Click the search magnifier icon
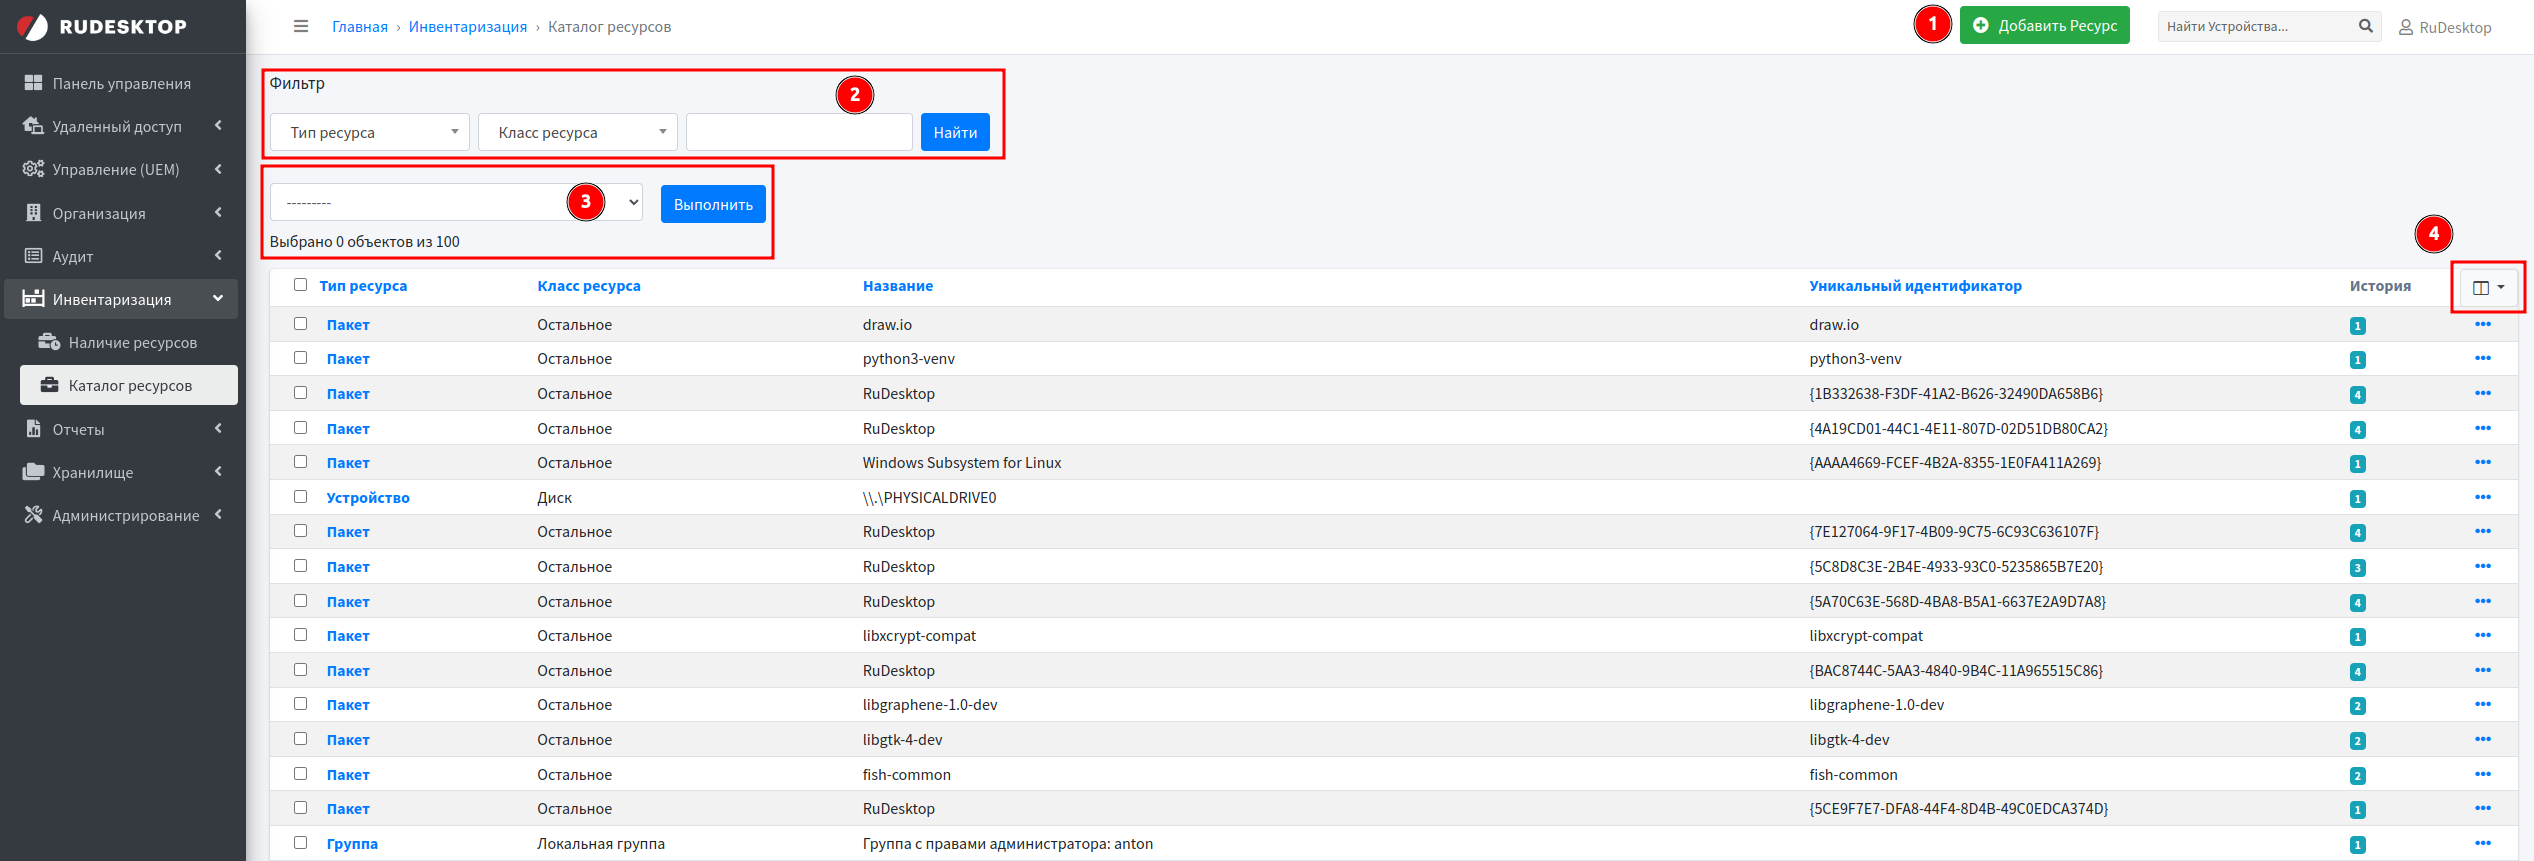2534x861 pixels. coord(2365,27)
